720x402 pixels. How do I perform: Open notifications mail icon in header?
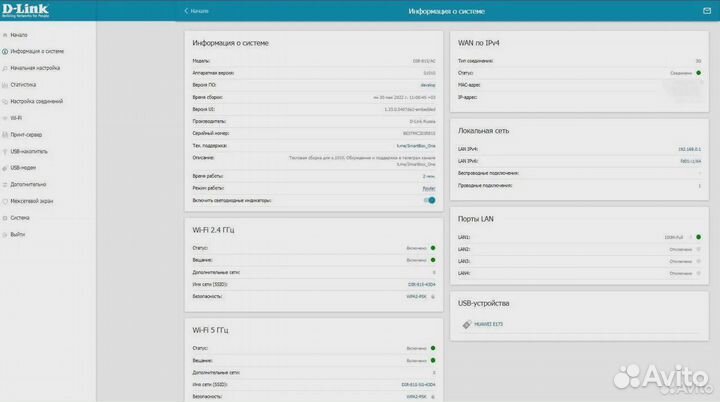pyautogui.click(x=706, y=11)
